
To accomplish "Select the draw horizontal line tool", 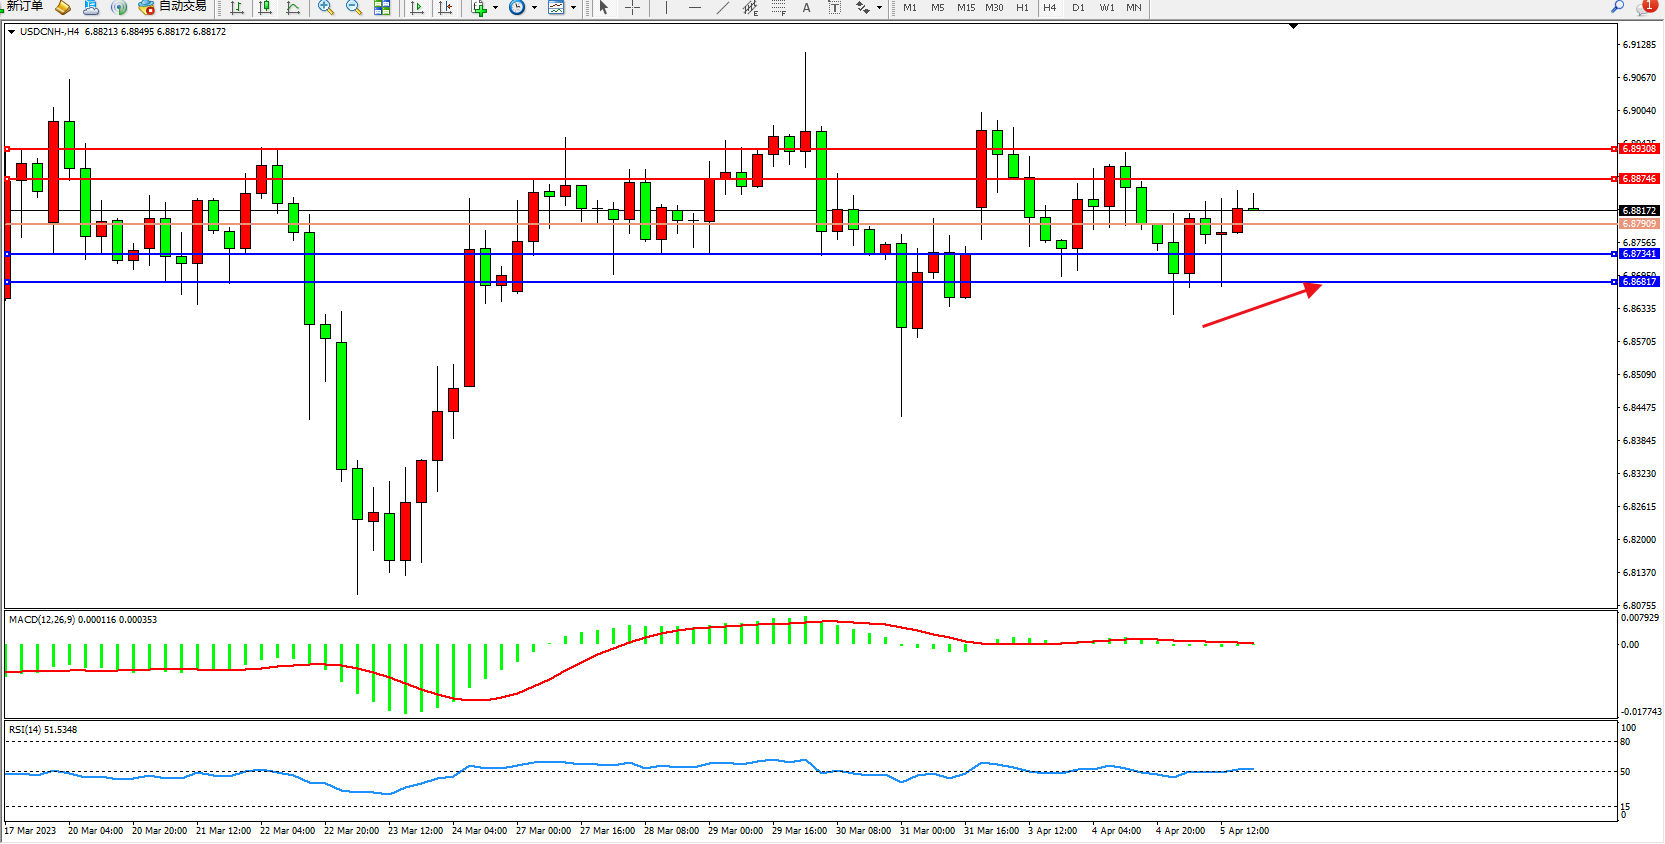I will point(695,7).
